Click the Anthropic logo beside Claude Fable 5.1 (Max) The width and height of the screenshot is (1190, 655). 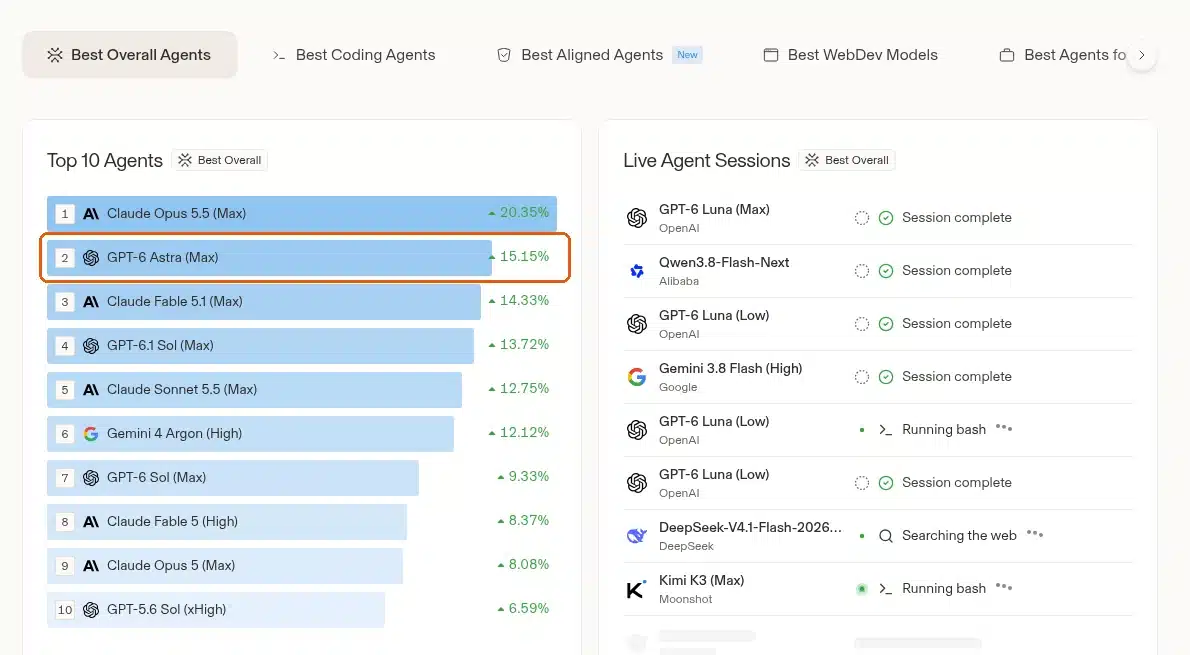(91, 302)
